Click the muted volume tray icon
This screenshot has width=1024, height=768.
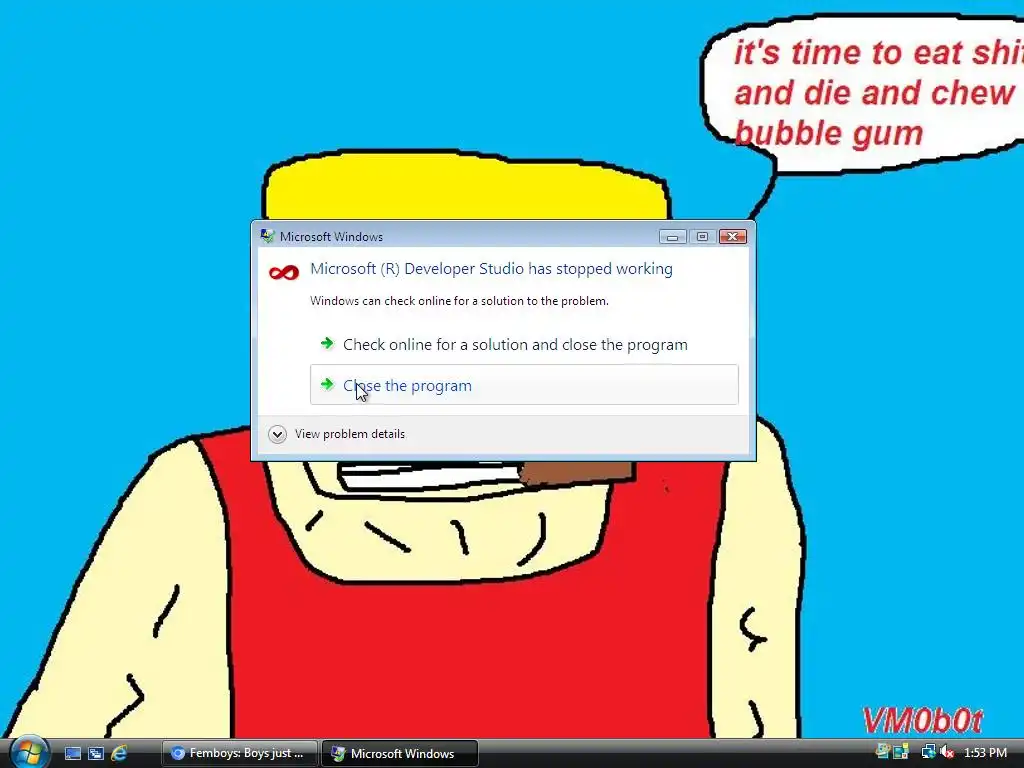pyautogui.click(x=948, y=753)
